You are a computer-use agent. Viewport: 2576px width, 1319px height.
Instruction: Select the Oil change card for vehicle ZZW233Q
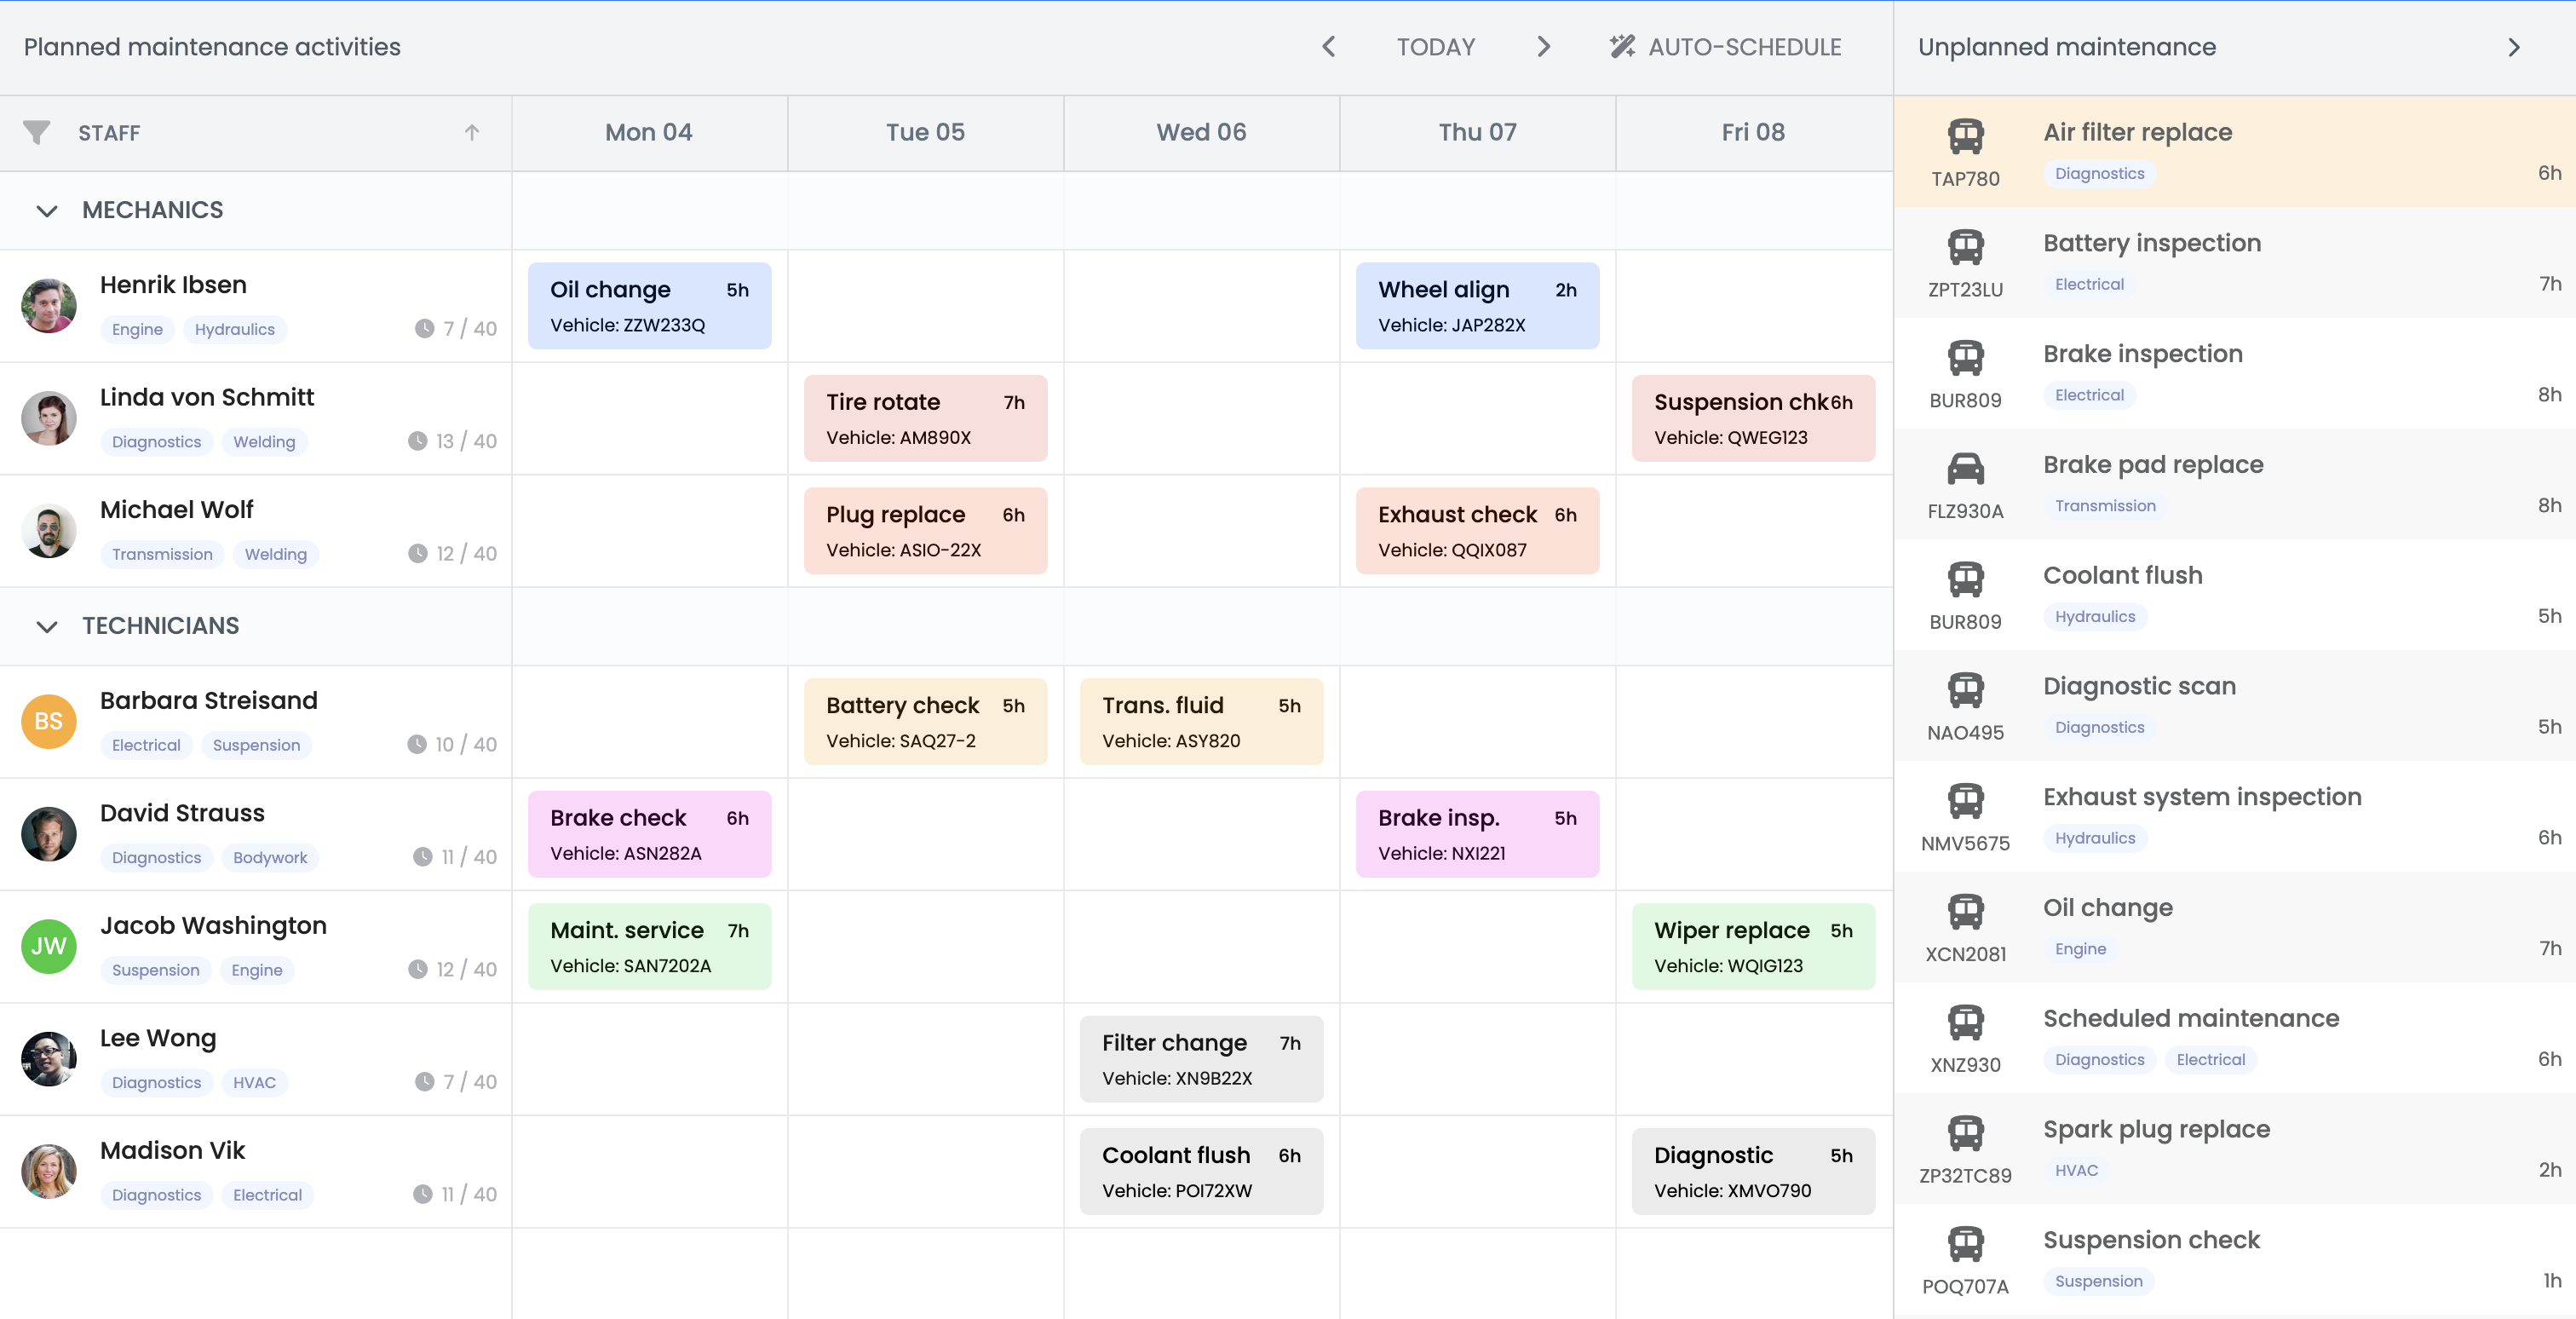point(649,305)
